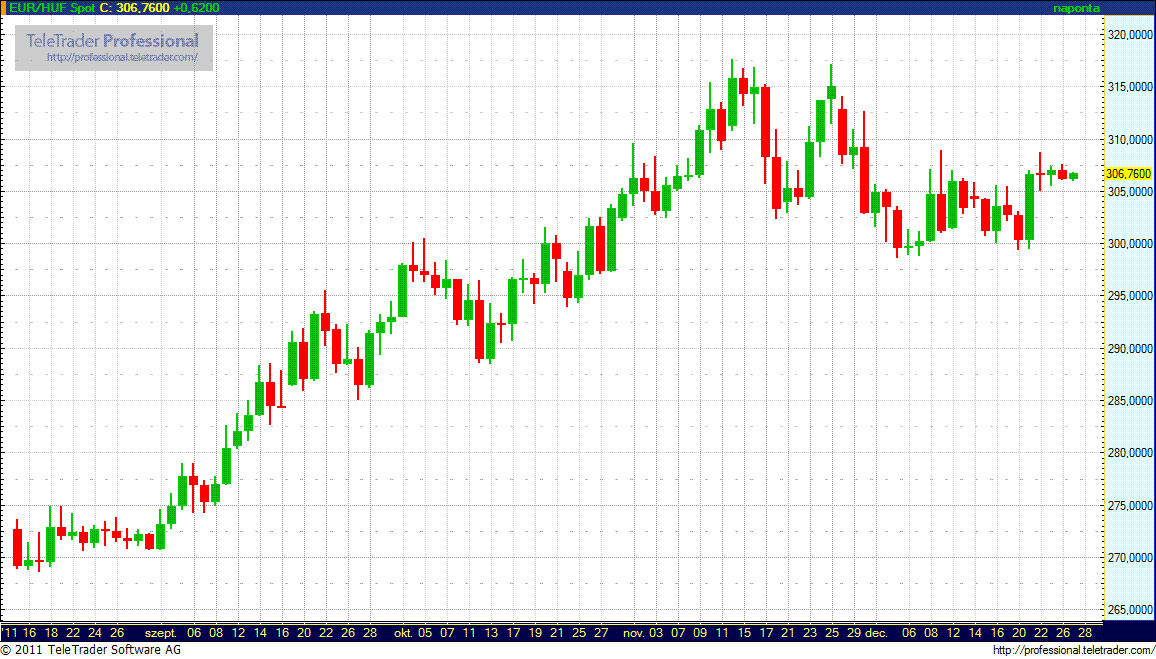The height and width of the screenshot is (659, 1156).
Task: Click the okt. month label on date axis
Action: tap(404, 633)
